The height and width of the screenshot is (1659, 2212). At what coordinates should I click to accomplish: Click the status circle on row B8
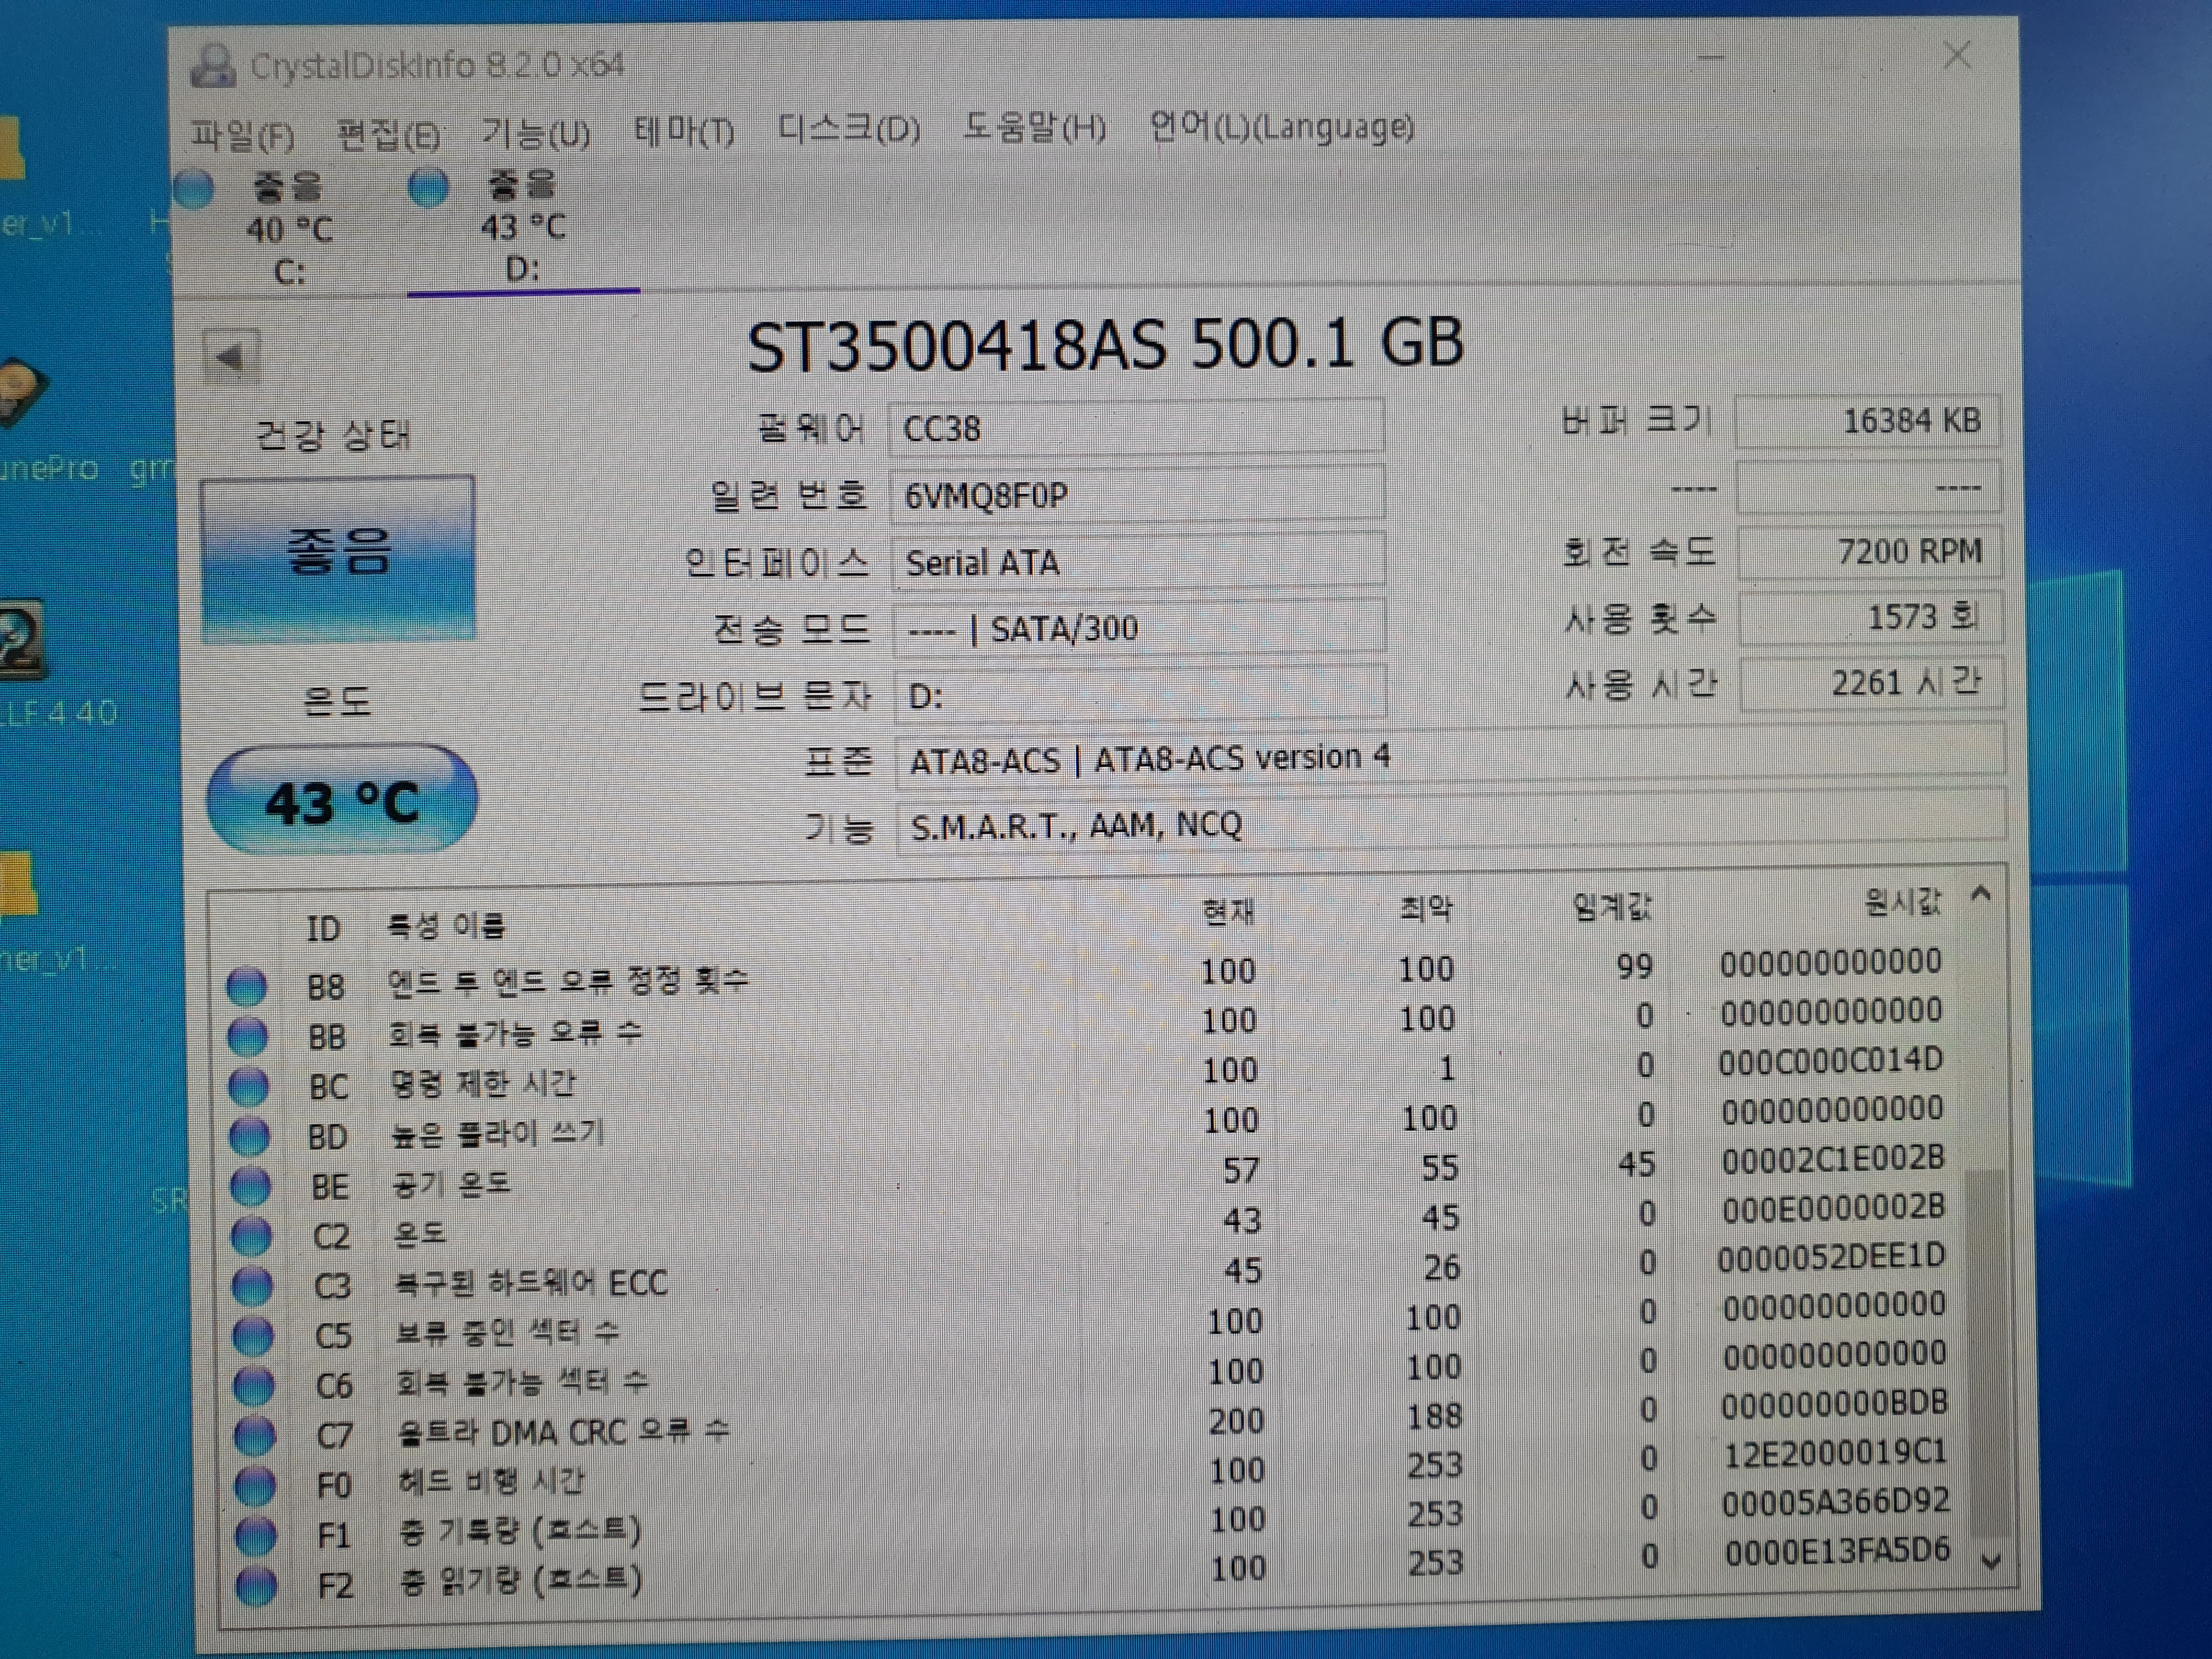point(246,986)
